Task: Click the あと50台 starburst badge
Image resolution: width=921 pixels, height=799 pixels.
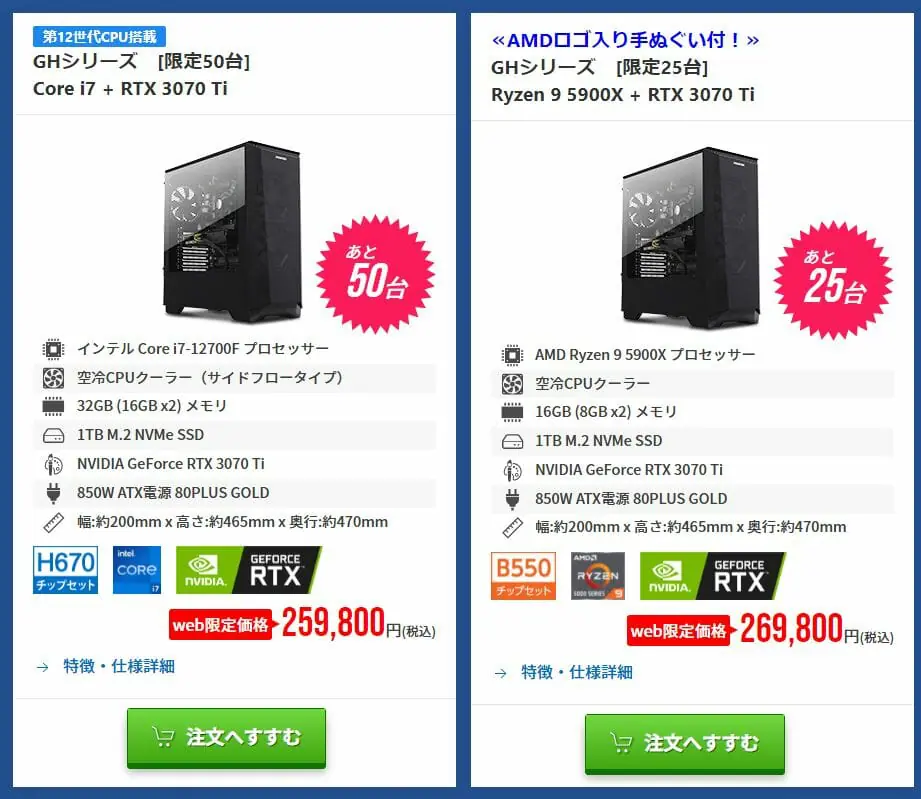Action: pos(376,274)
